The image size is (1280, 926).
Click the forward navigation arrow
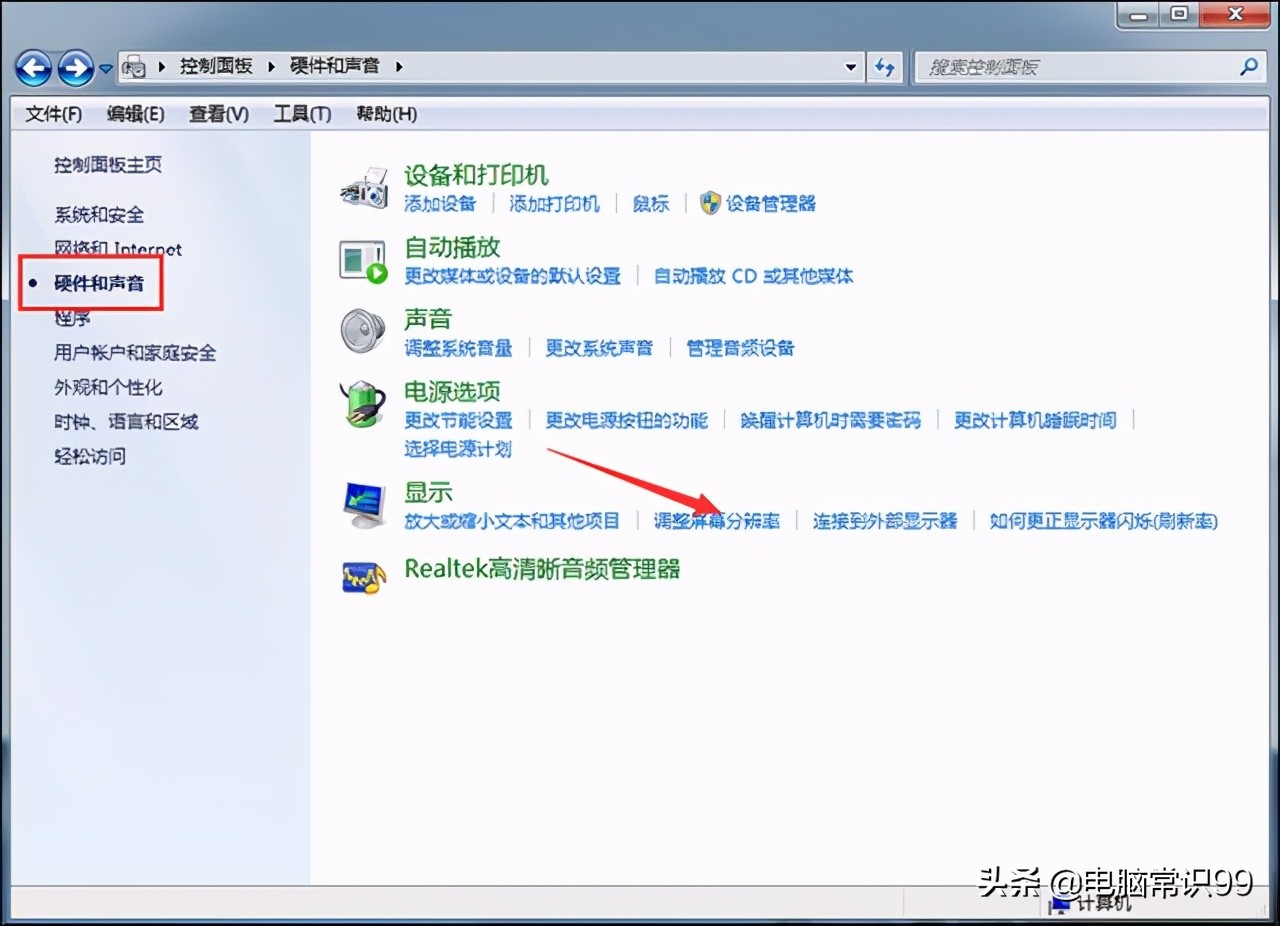tap(75, 67)
